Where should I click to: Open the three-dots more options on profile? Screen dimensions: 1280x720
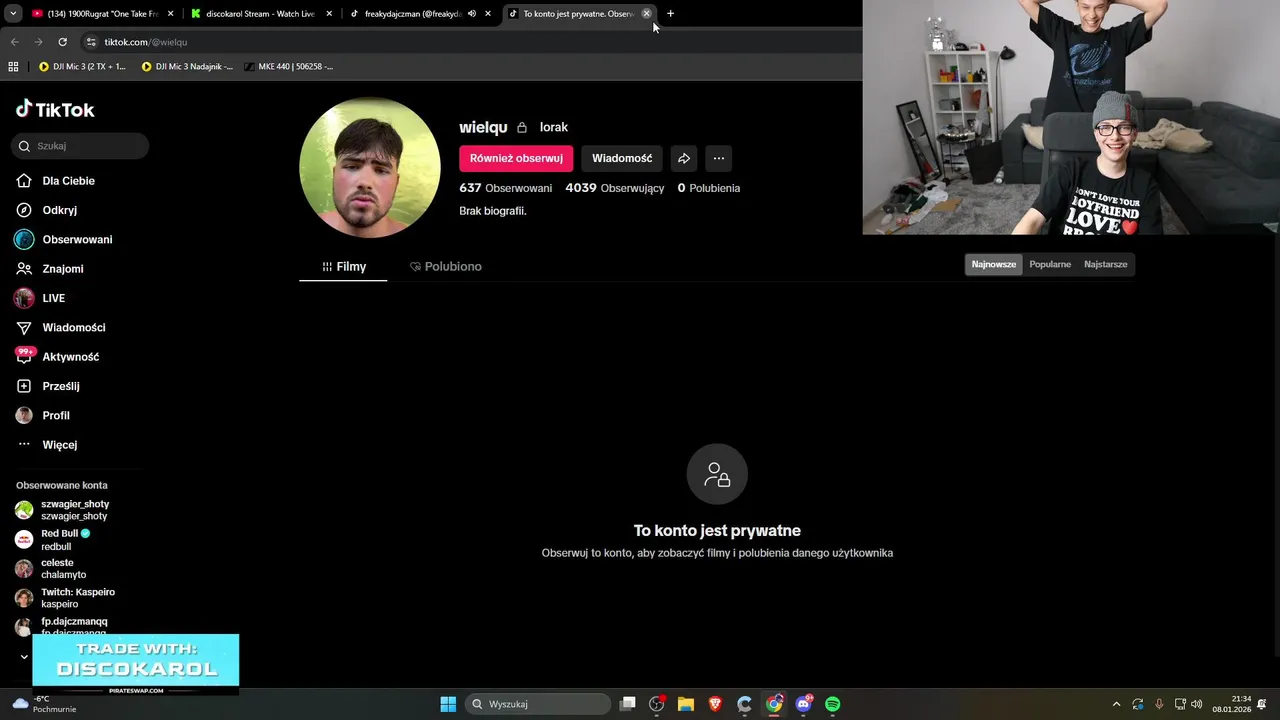tap(718, 158)
